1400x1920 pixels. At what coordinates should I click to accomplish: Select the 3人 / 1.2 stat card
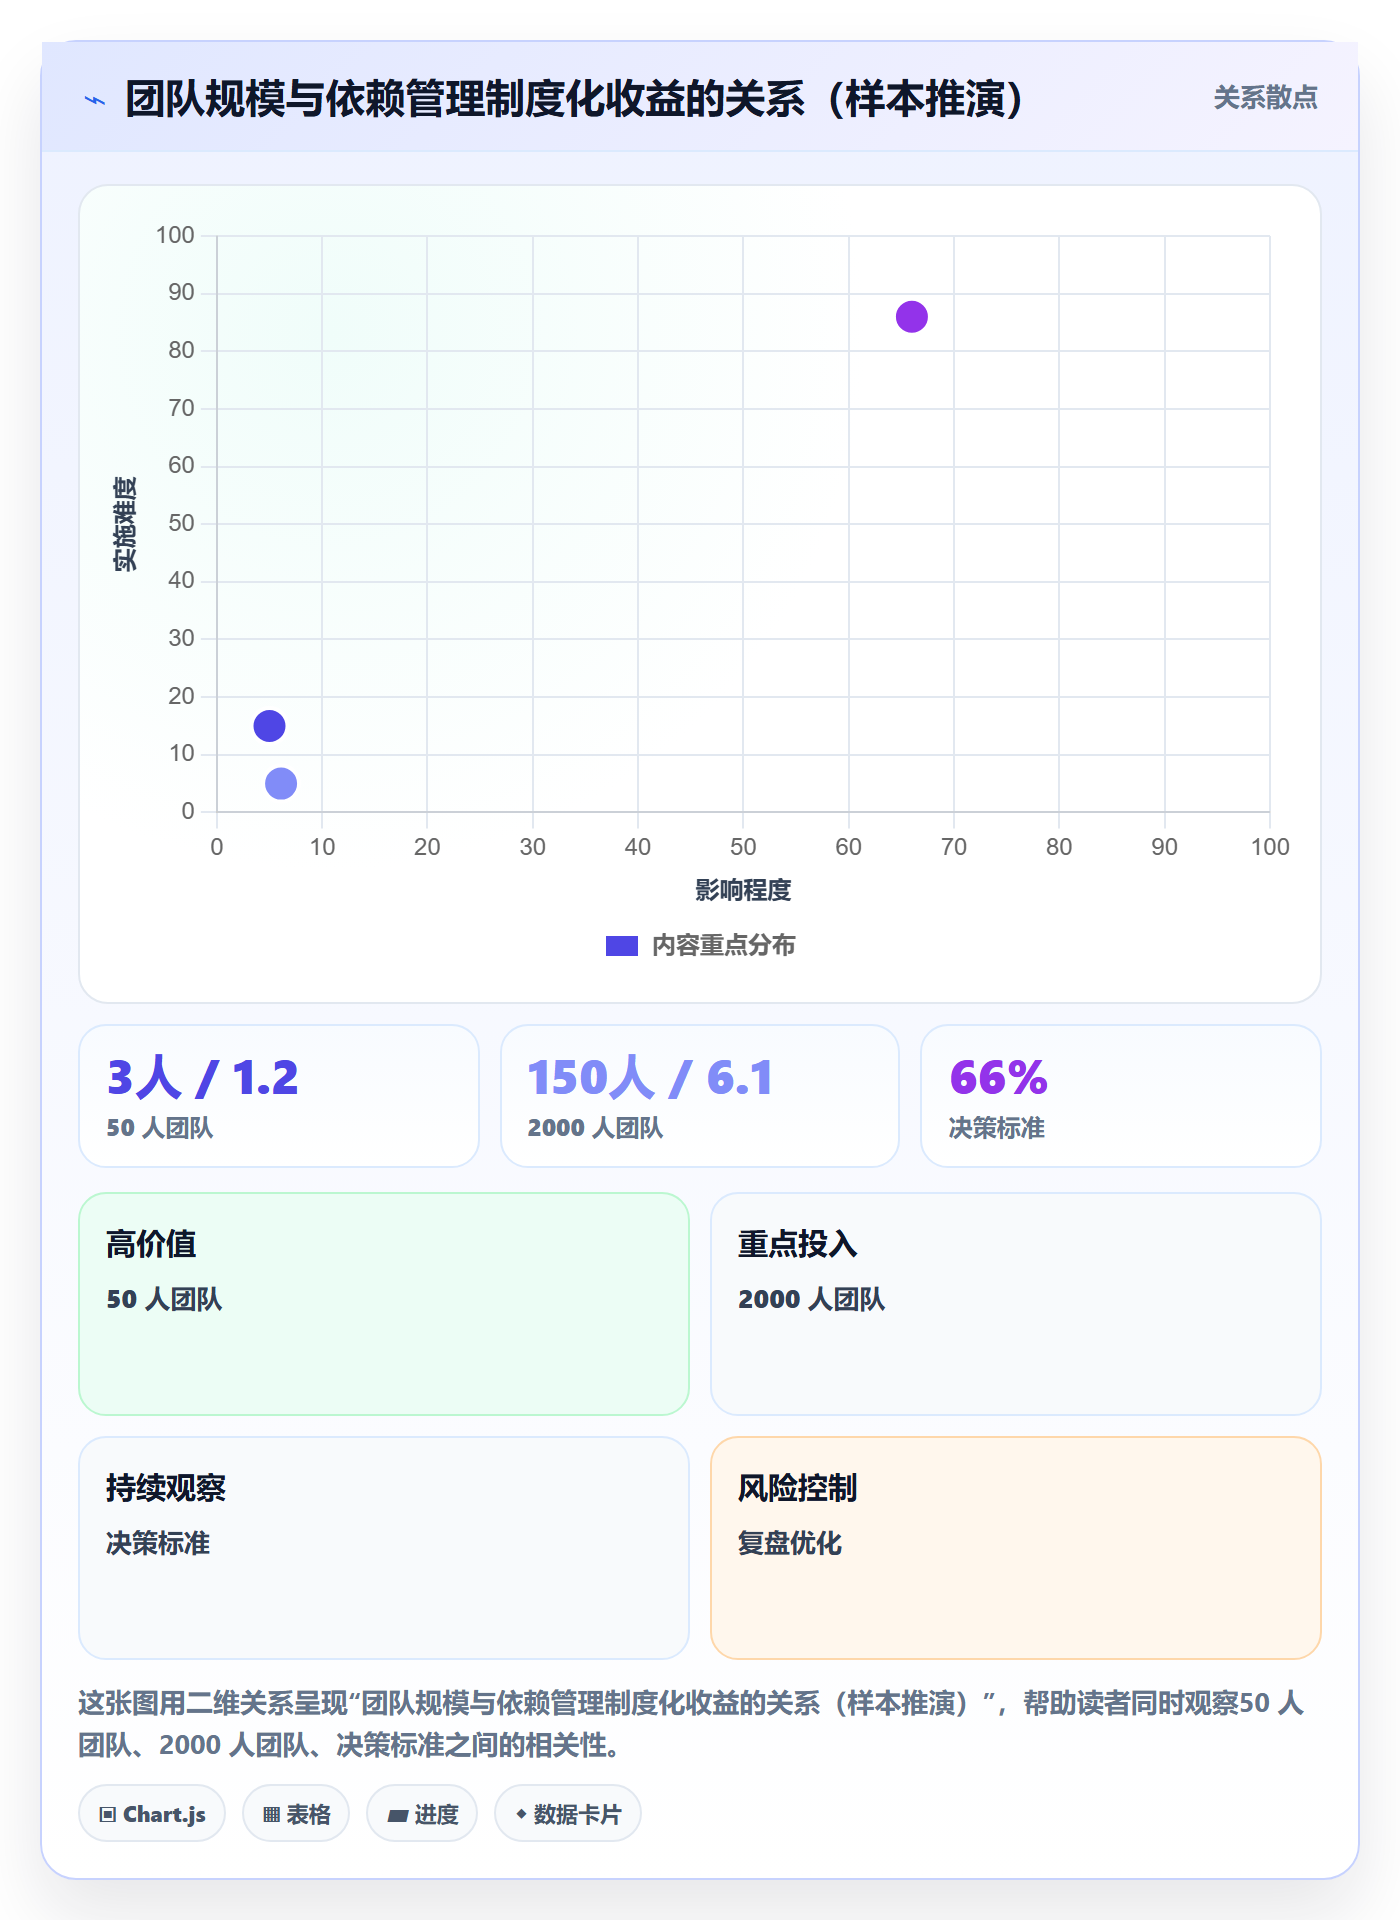click(279, 1096)
